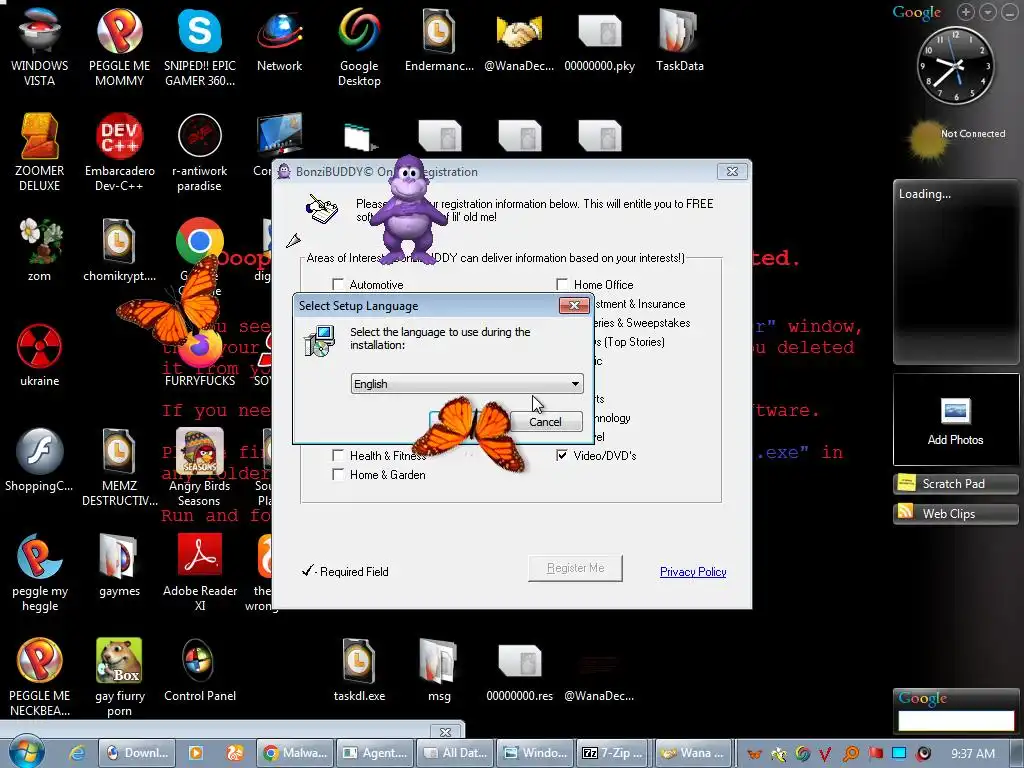The height and width of the screenshot is (768, 1024).
Task: Select the MEMZ DESTRUCTIV... file icon
Action: 120,467
